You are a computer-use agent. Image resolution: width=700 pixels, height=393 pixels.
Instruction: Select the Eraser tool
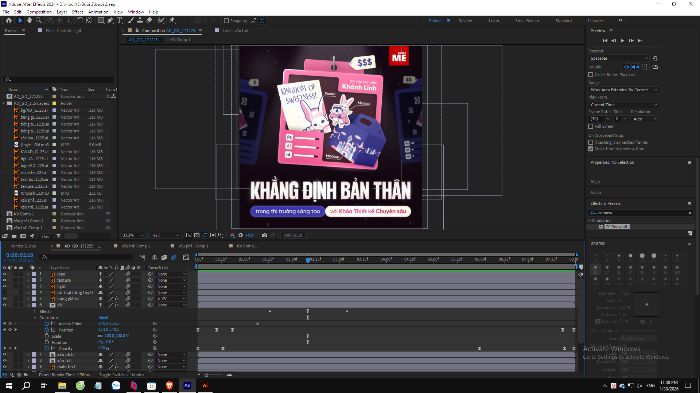(x=149, y=21)
